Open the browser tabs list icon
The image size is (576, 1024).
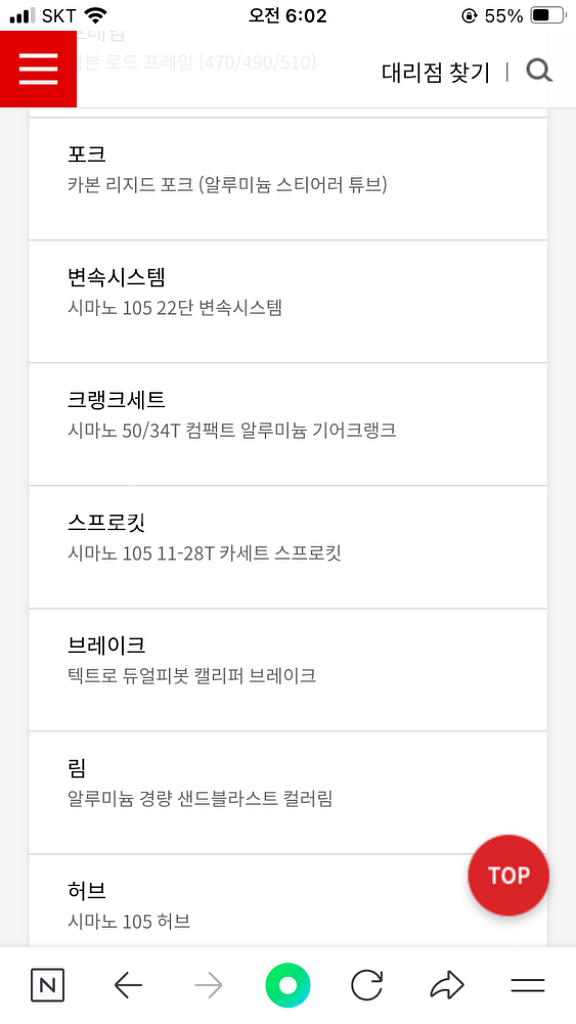(x=528, y=985)
